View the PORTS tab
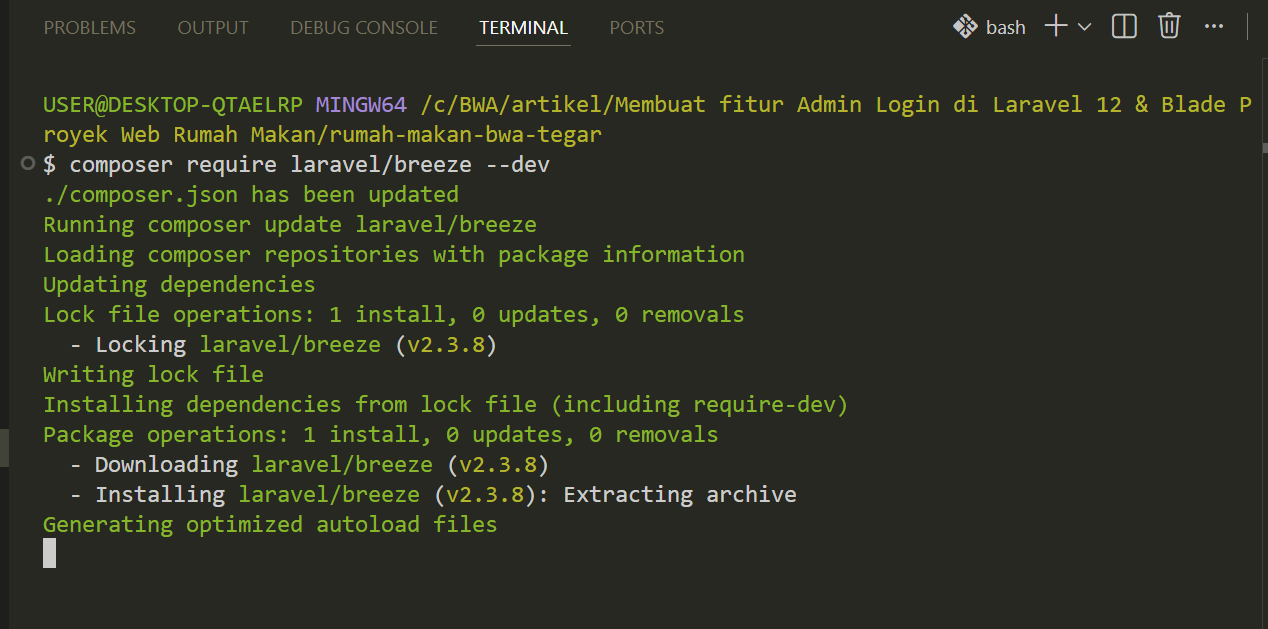 coord(636,28)
